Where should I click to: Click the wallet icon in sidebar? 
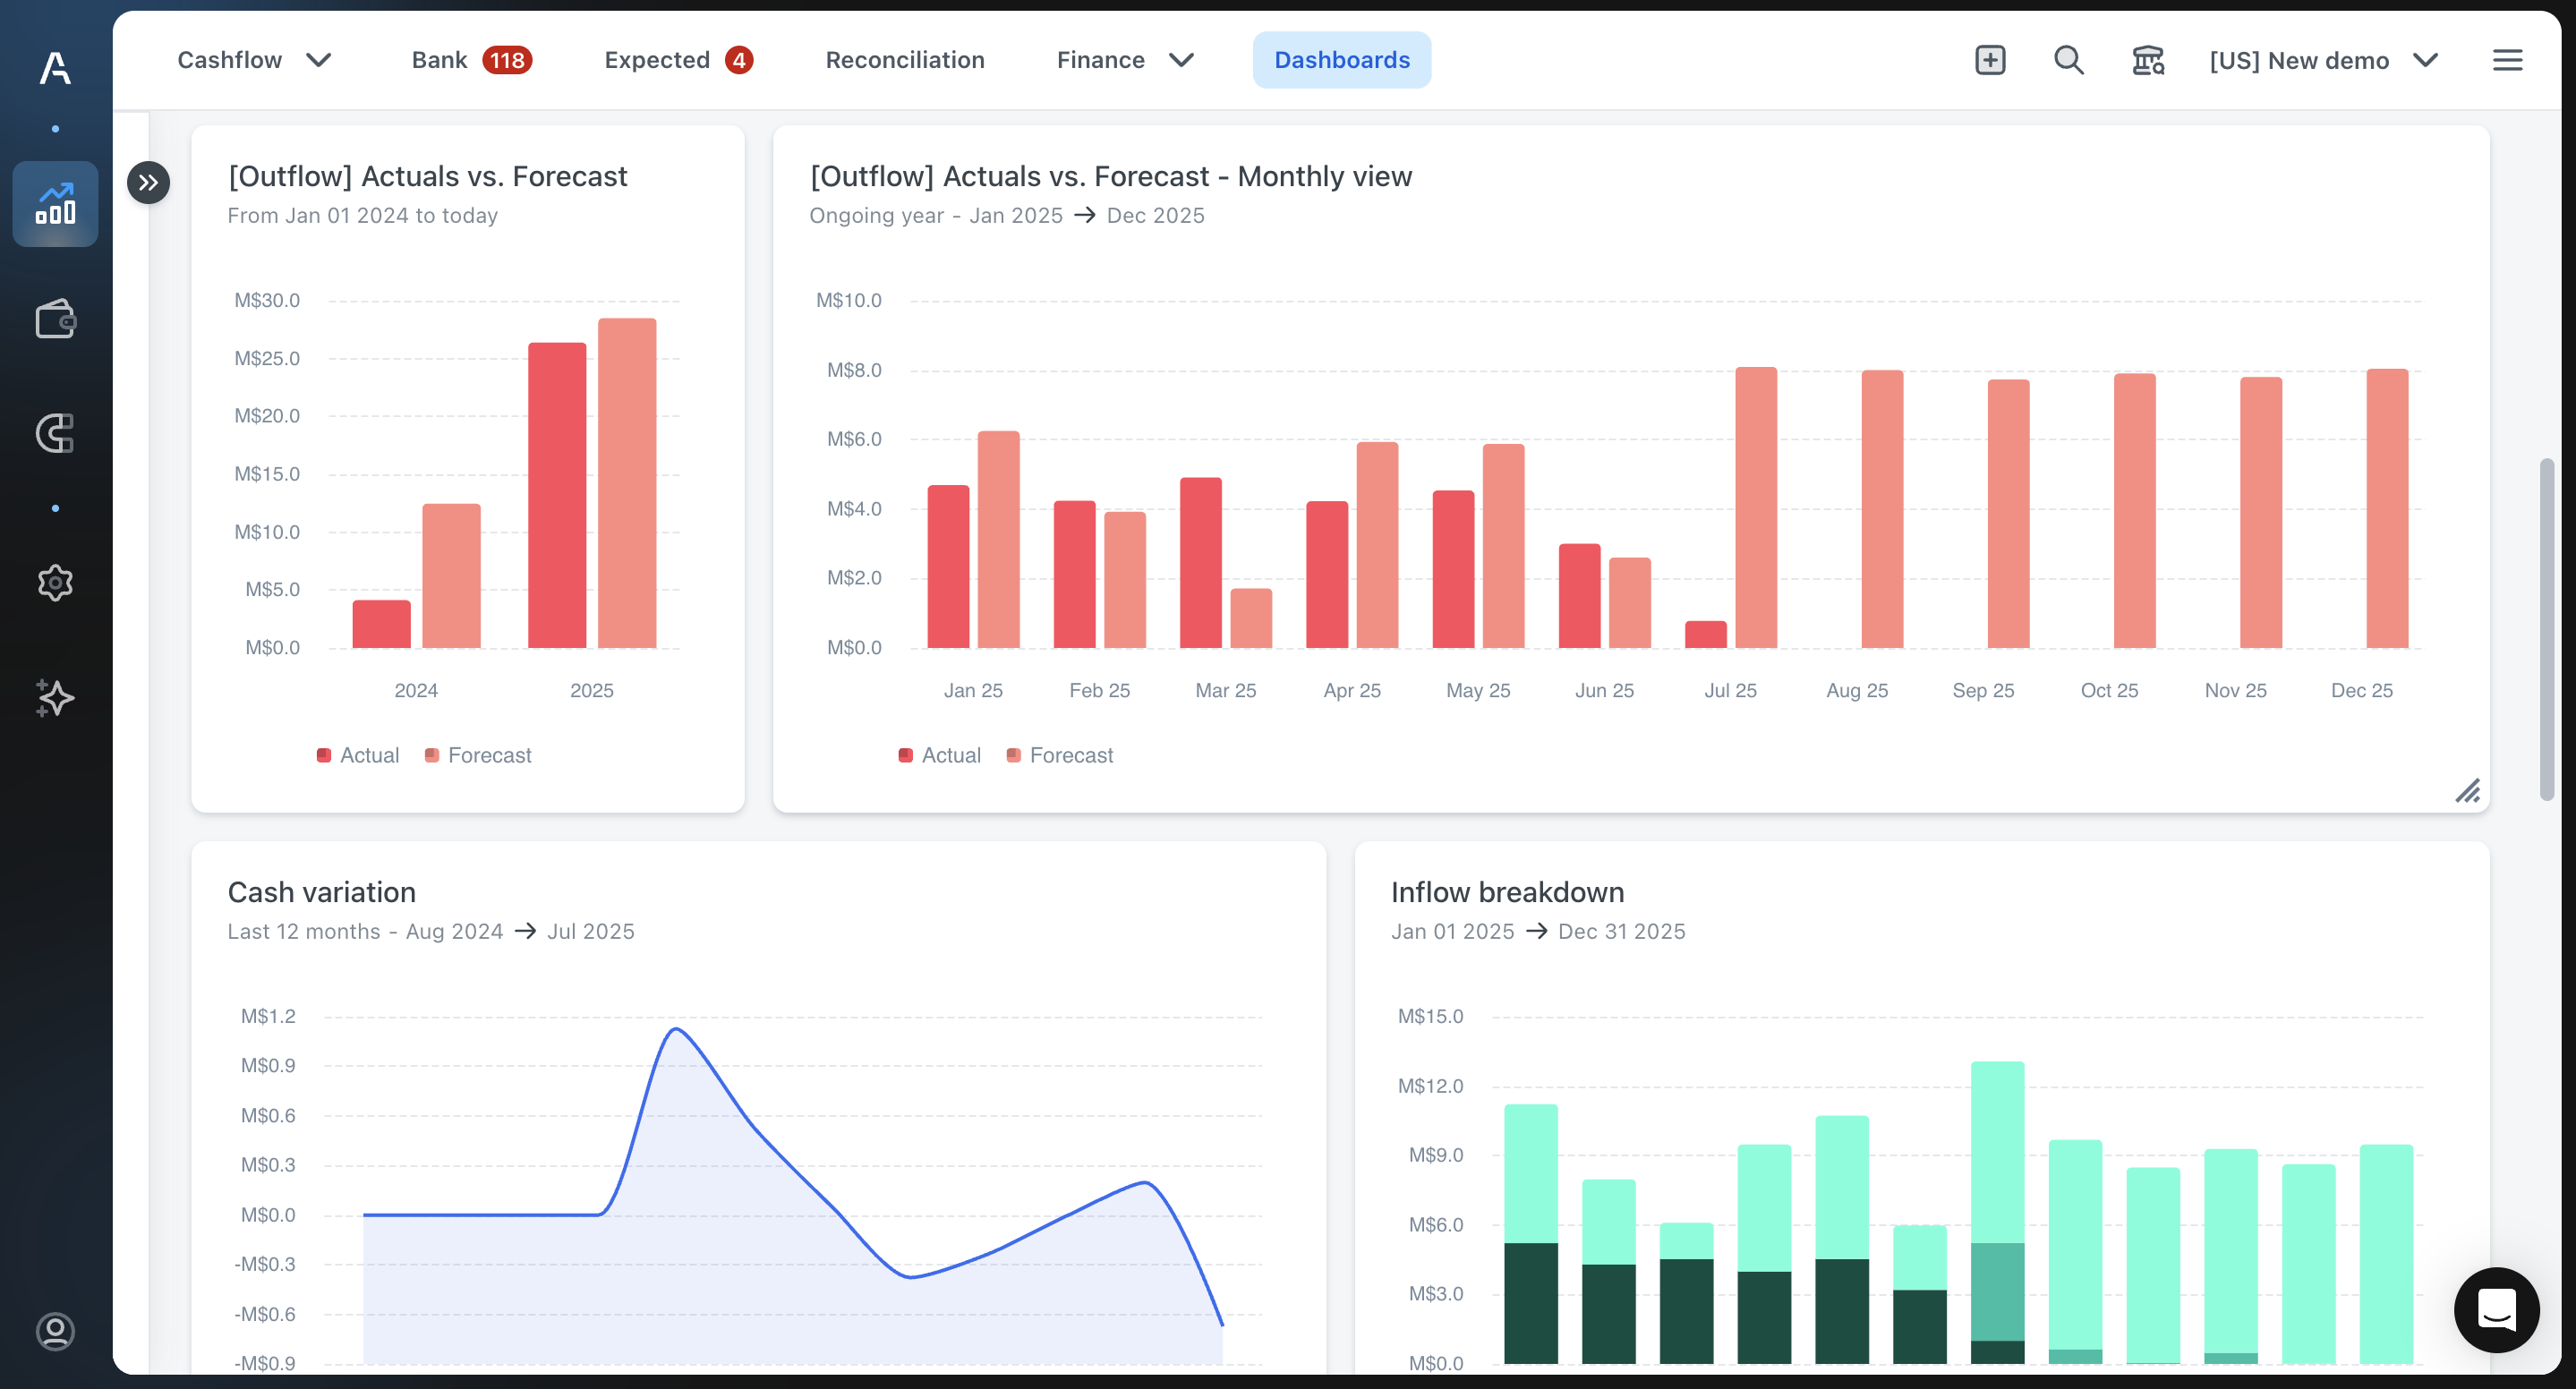(x=55, y=320)
